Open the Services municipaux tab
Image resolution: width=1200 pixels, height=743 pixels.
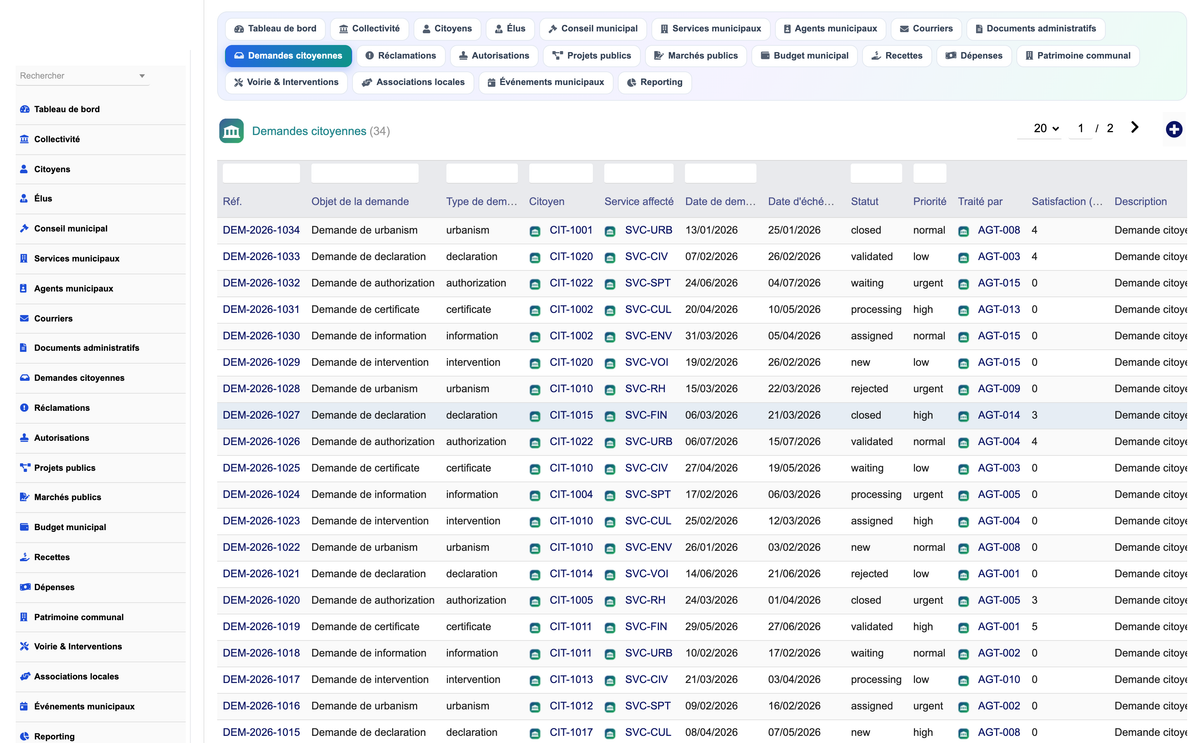tap(710, 29)
